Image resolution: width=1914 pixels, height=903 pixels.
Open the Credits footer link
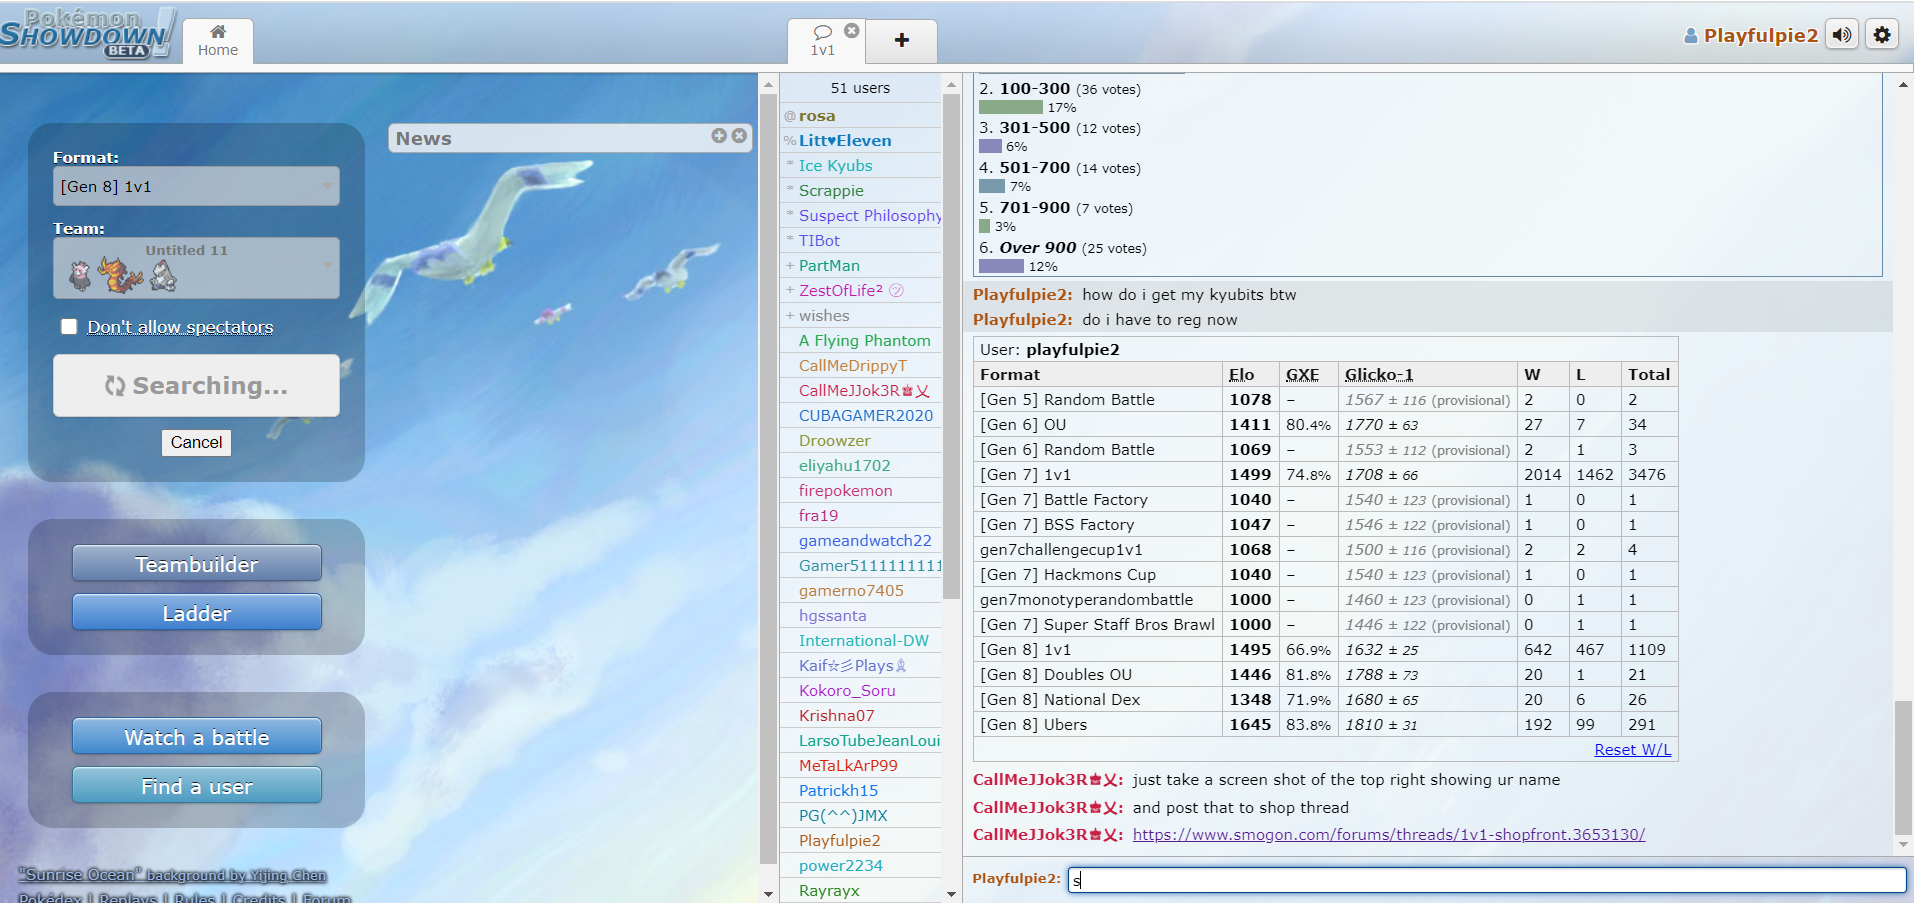pyautogui.click(x=259, y=897)
